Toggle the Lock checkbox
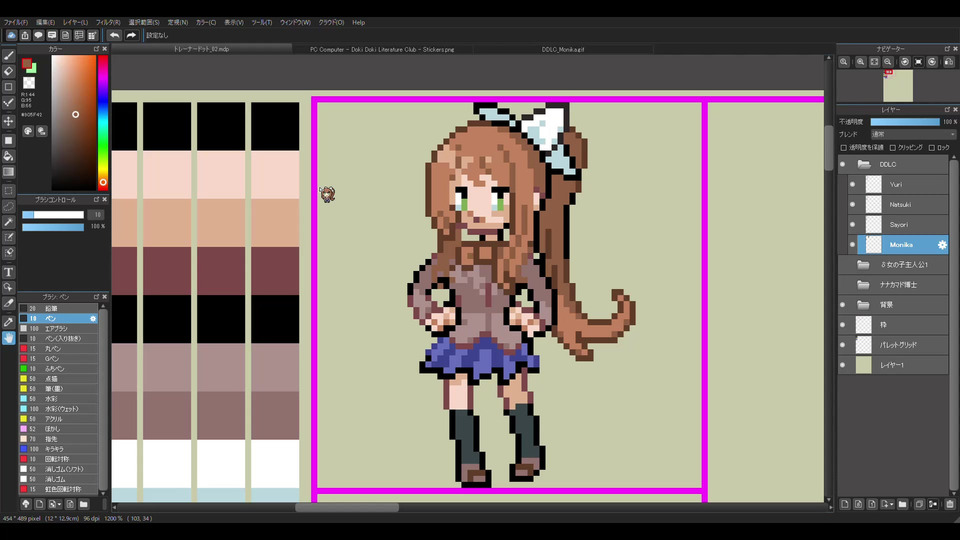The height and width of the screenshot is (540, 960). click(932, 148)
